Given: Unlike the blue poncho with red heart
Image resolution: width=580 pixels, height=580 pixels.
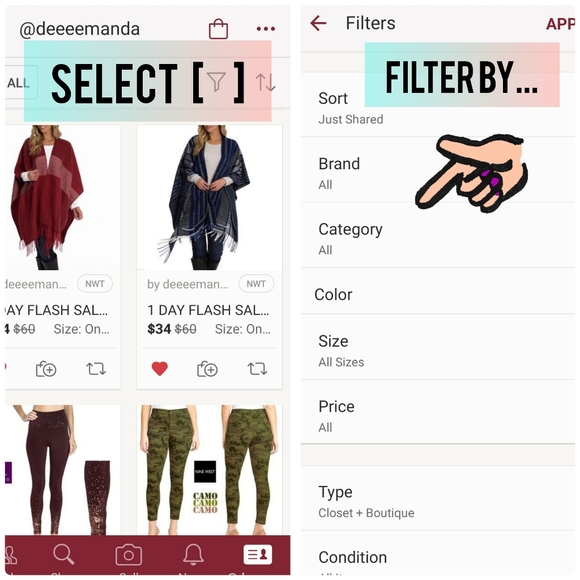Looking at the screenshot, I should (160, 369).
